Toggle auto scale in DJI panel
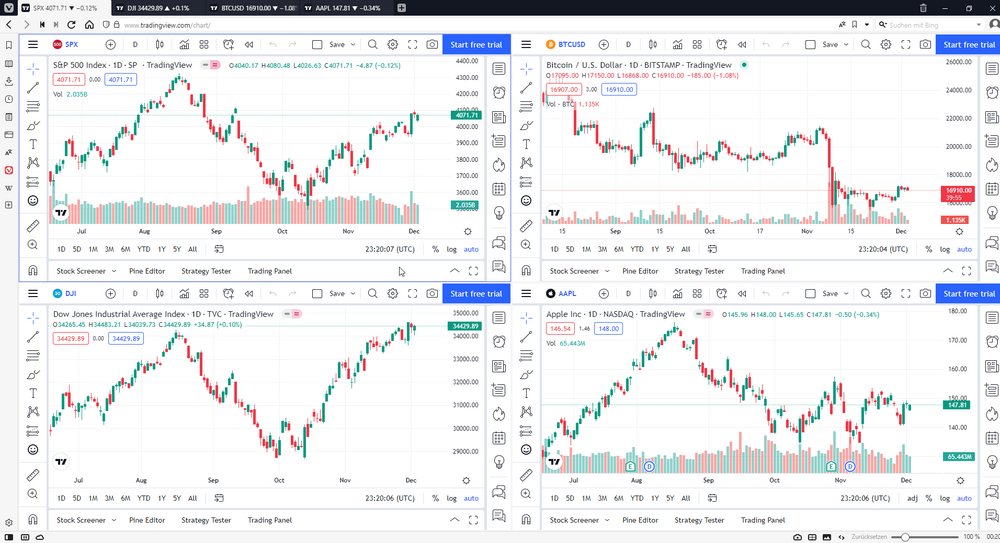This screenshot has width=1000, height=543. pyautogui.click(x=471, y=498)
